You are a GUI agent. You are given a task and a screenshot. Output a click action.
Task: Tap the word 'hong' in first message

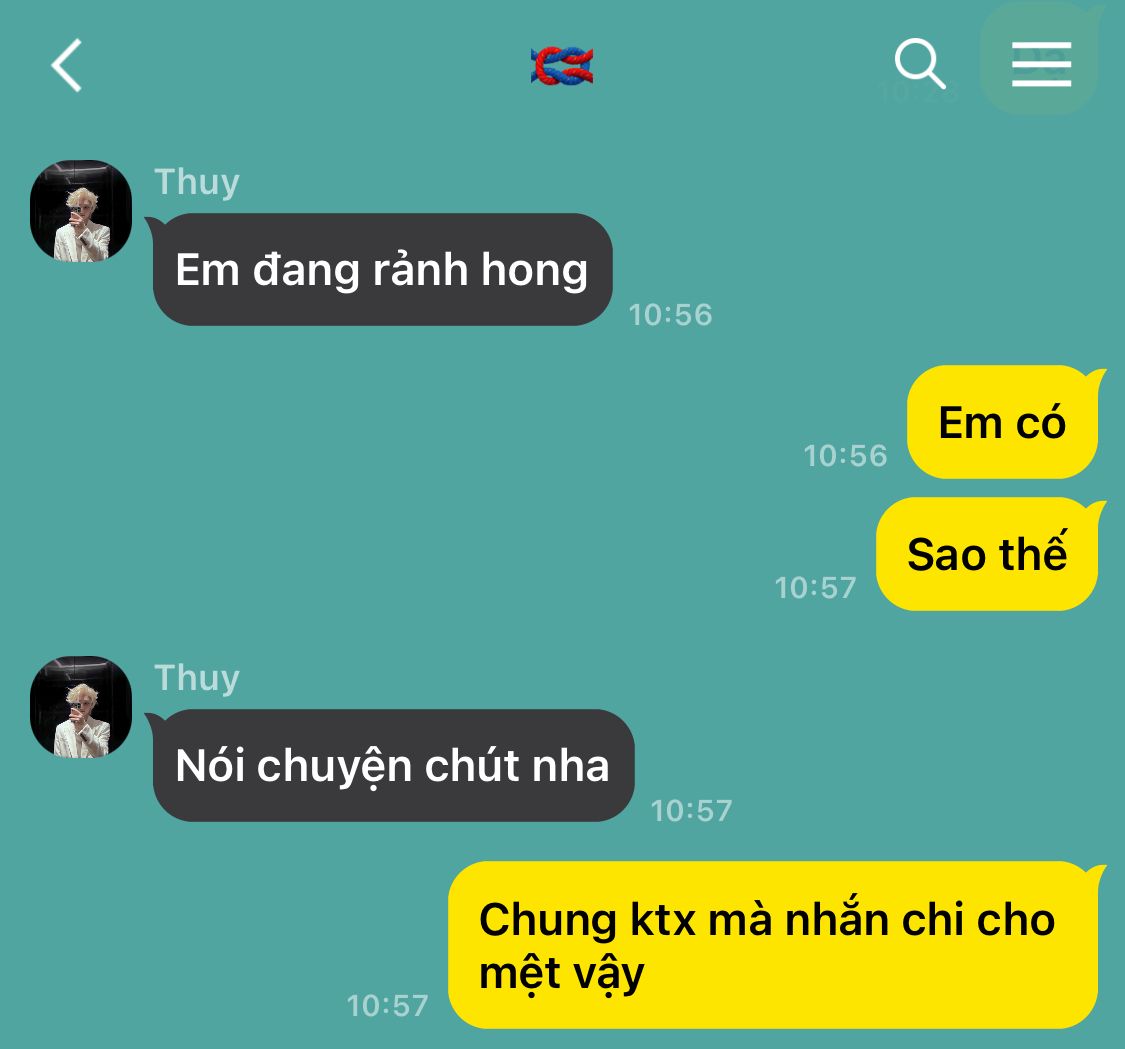(534, 270)
